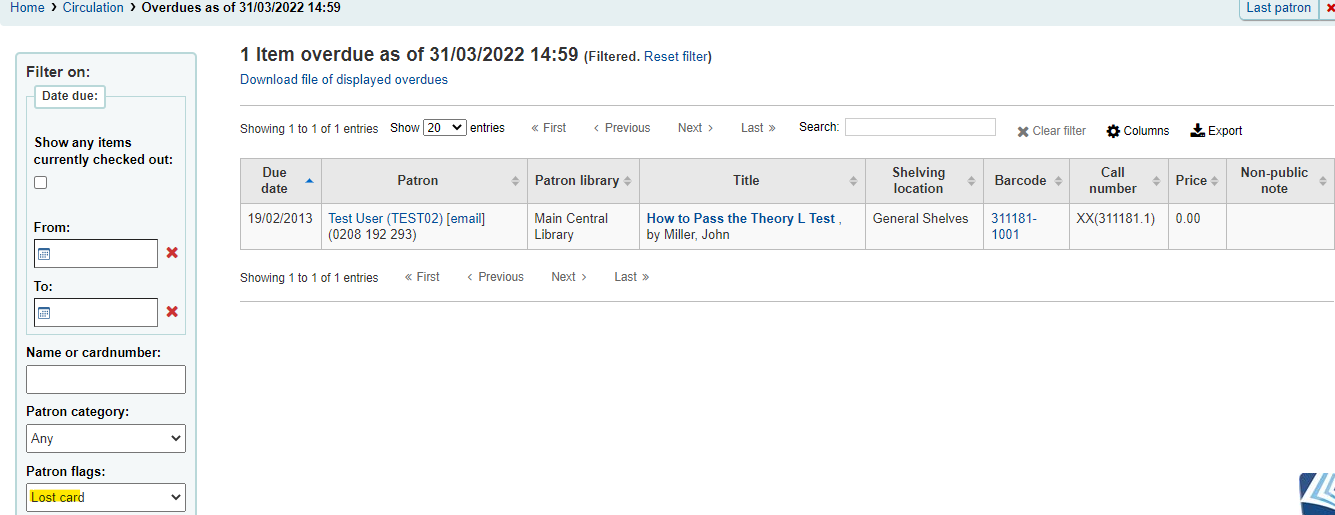Expand the Patron category dropdown

pos(106,438)
